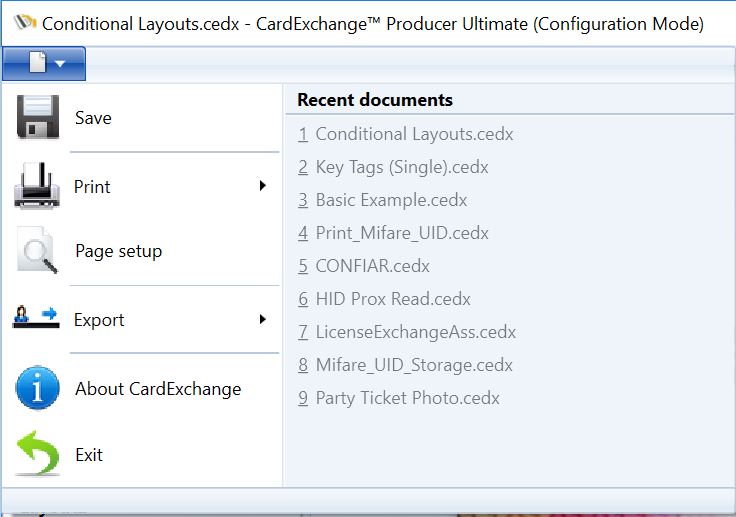736x517 pixels.
Task: Click the Export person-arrow icon
Action: point(36,316)
